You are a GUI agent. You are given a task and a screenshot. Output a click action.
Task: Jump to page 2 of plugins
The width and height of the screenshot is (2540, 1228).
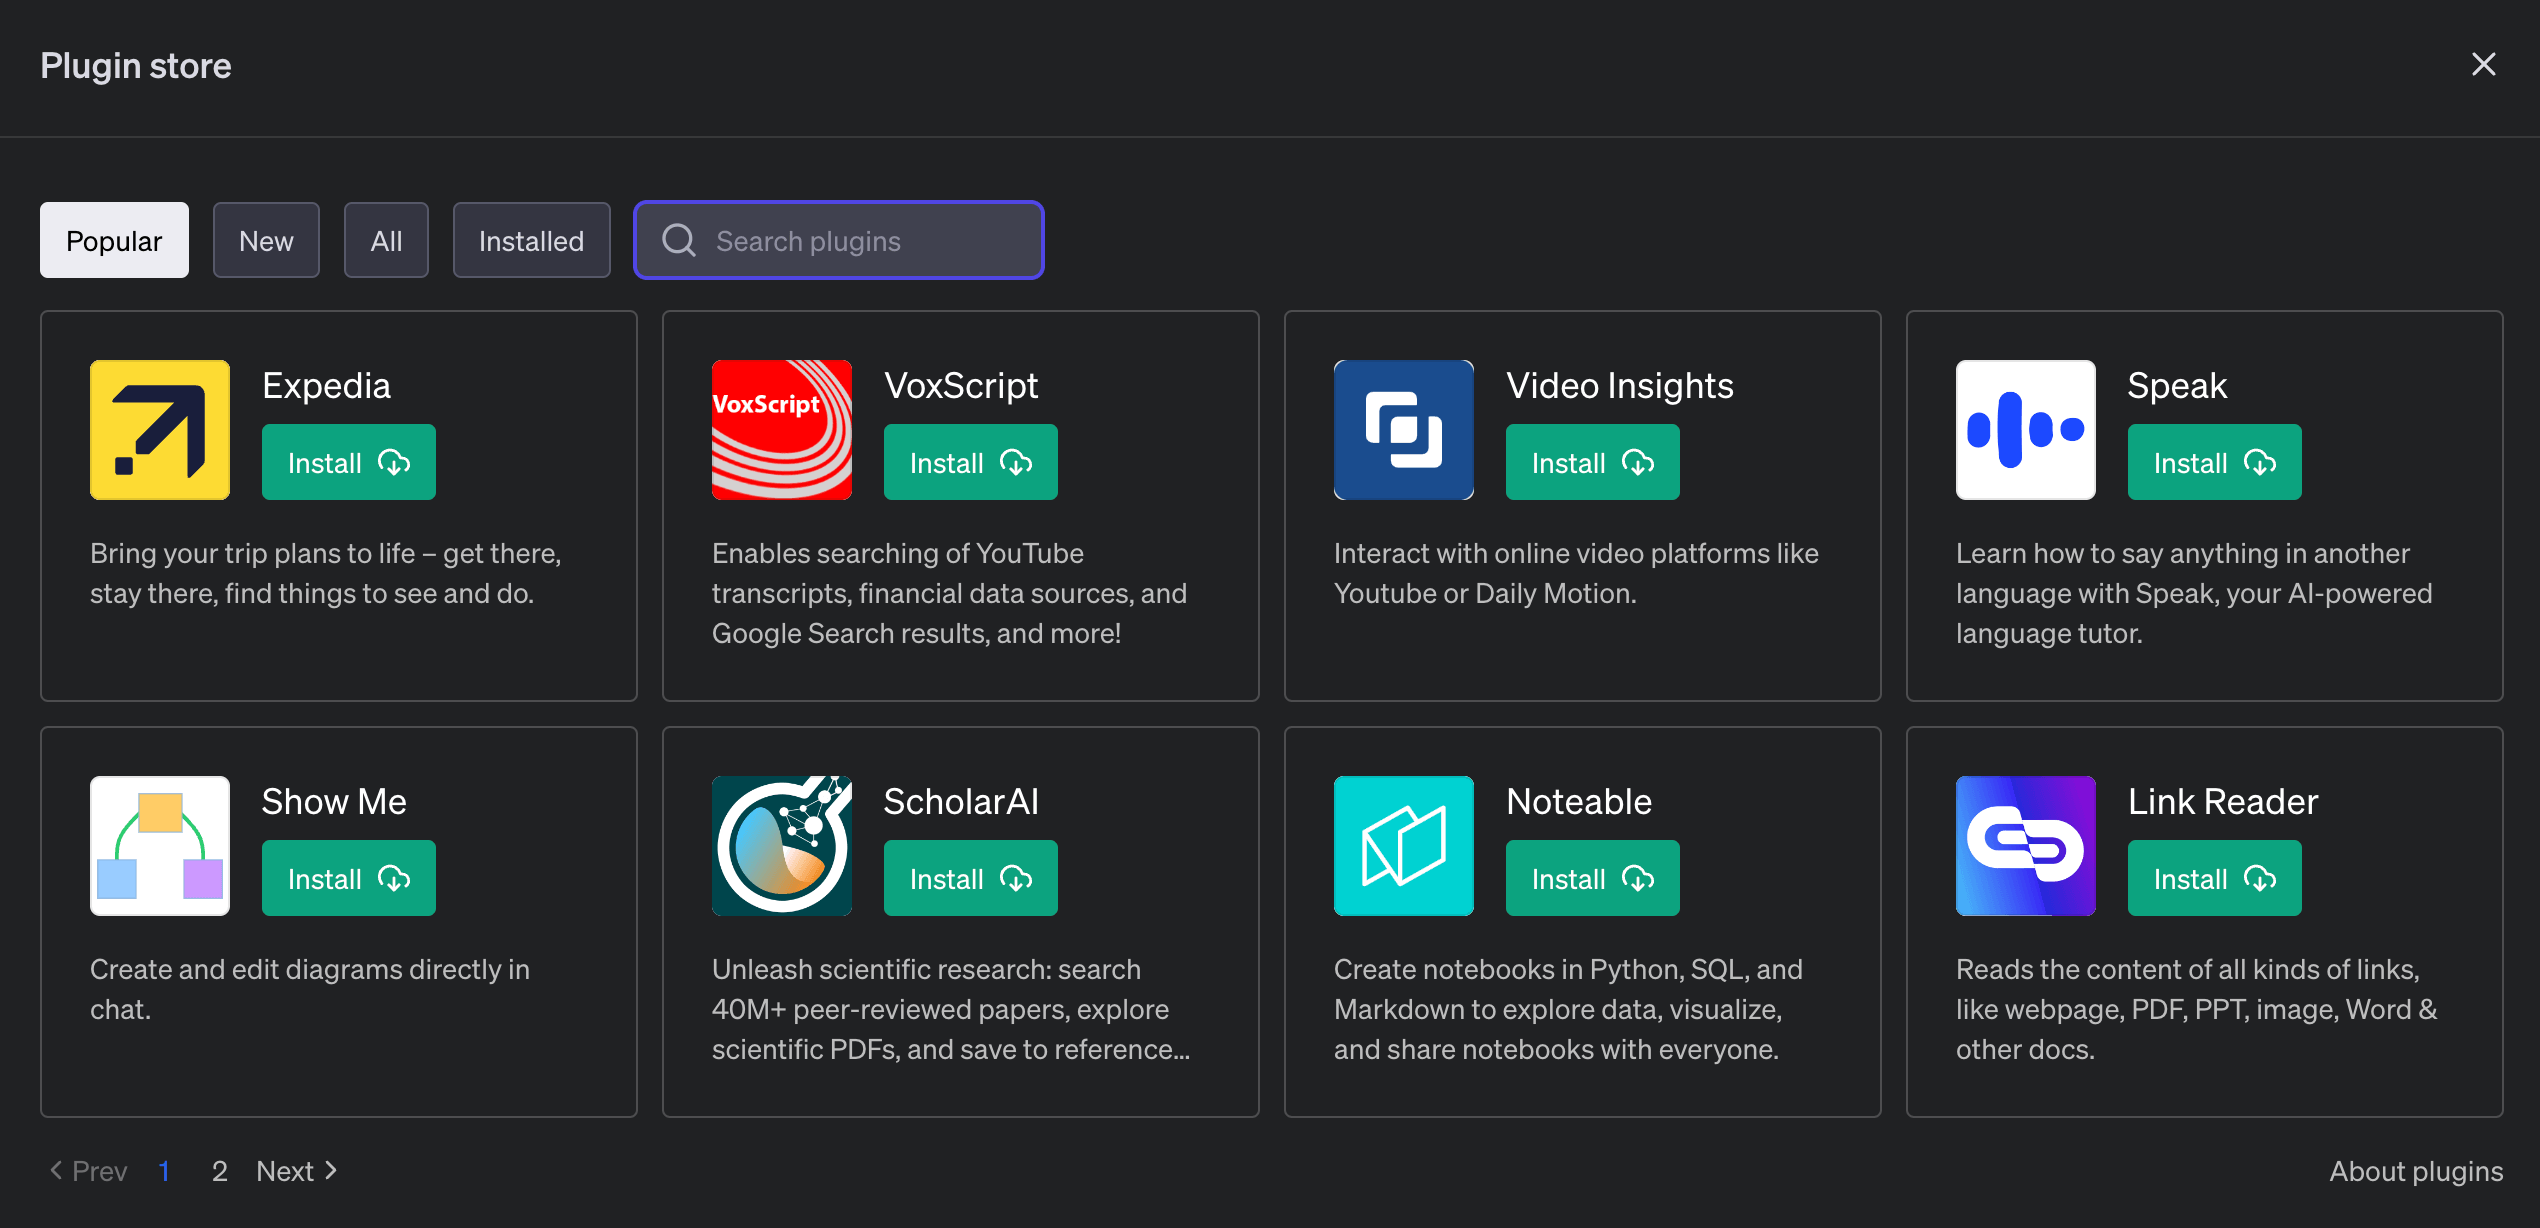click(x=219, y=1171)
